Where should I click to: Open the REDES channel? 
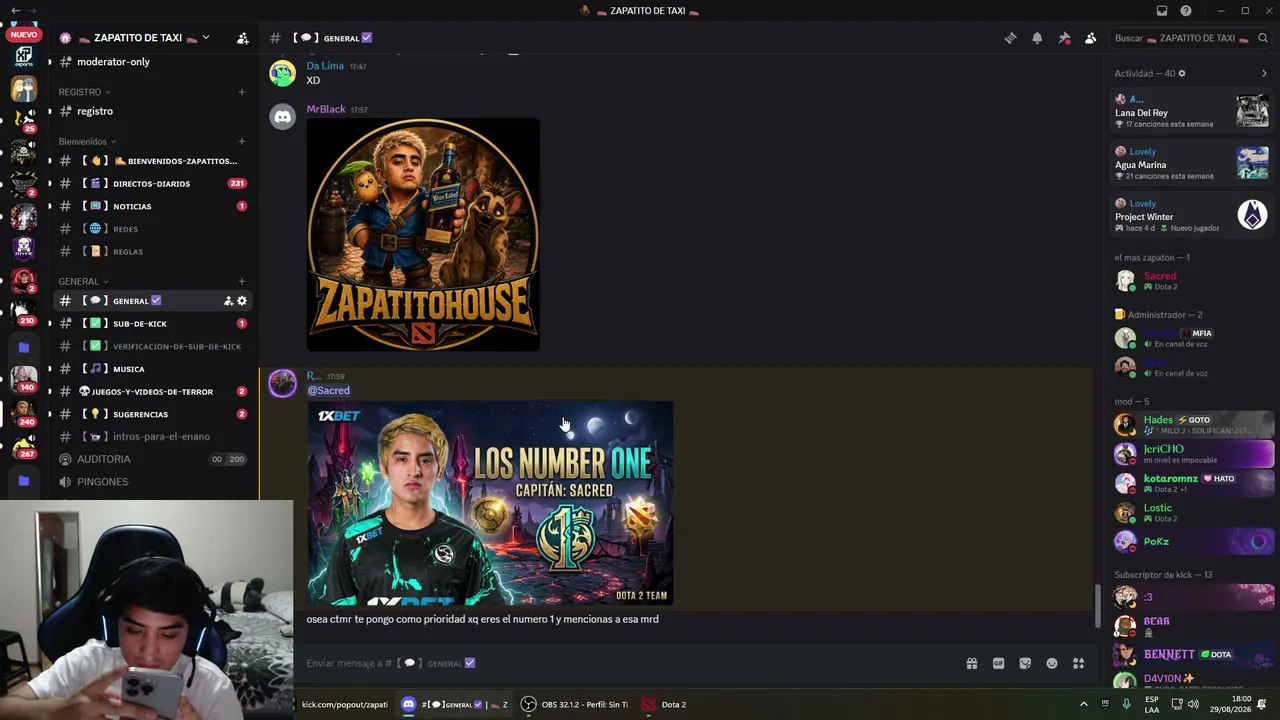point(152,229)
